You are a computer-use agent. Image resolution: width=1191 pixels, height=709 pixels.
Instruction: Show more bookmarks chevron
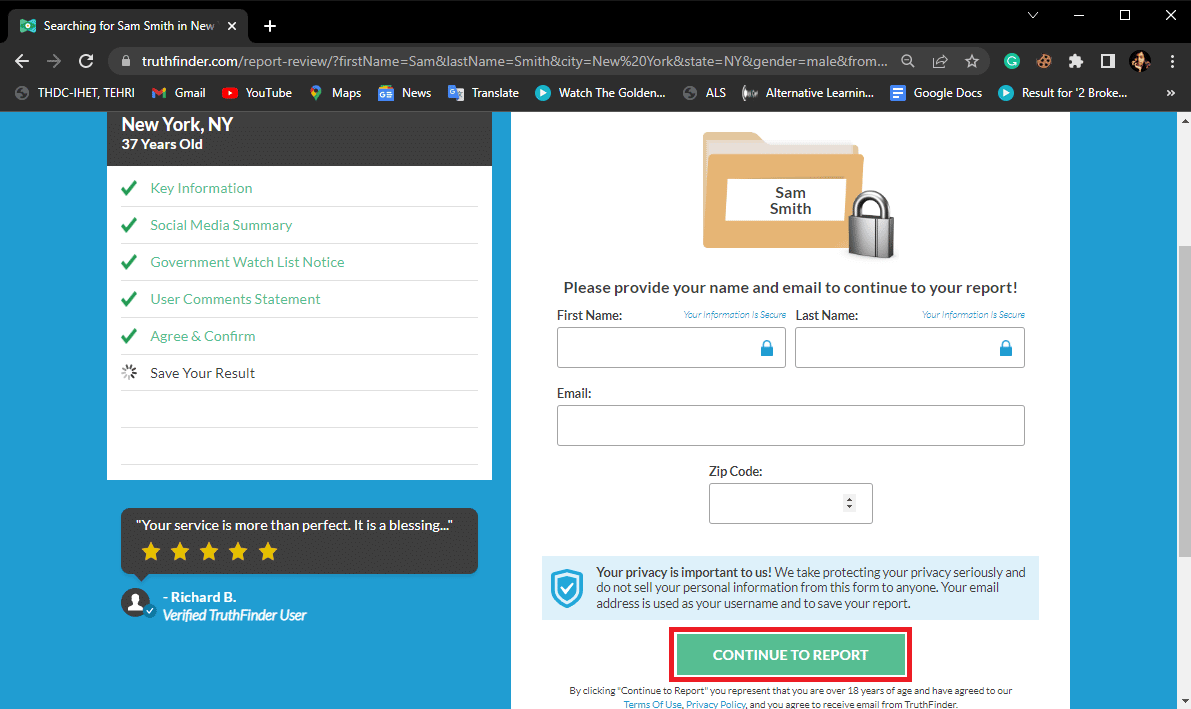point(1170,93)
